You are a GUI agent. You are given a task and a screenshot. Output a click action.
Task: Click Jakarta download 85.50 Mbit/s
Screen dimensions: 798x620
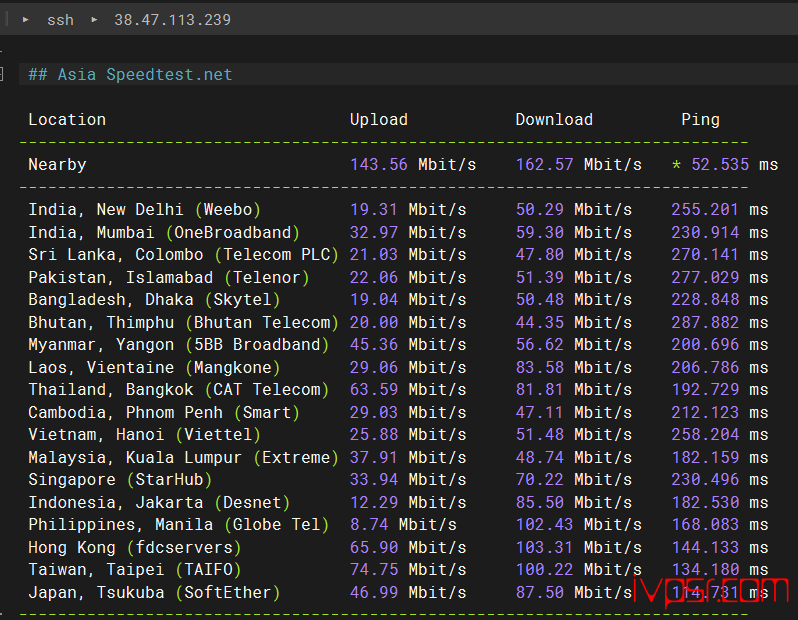point(574,503)
